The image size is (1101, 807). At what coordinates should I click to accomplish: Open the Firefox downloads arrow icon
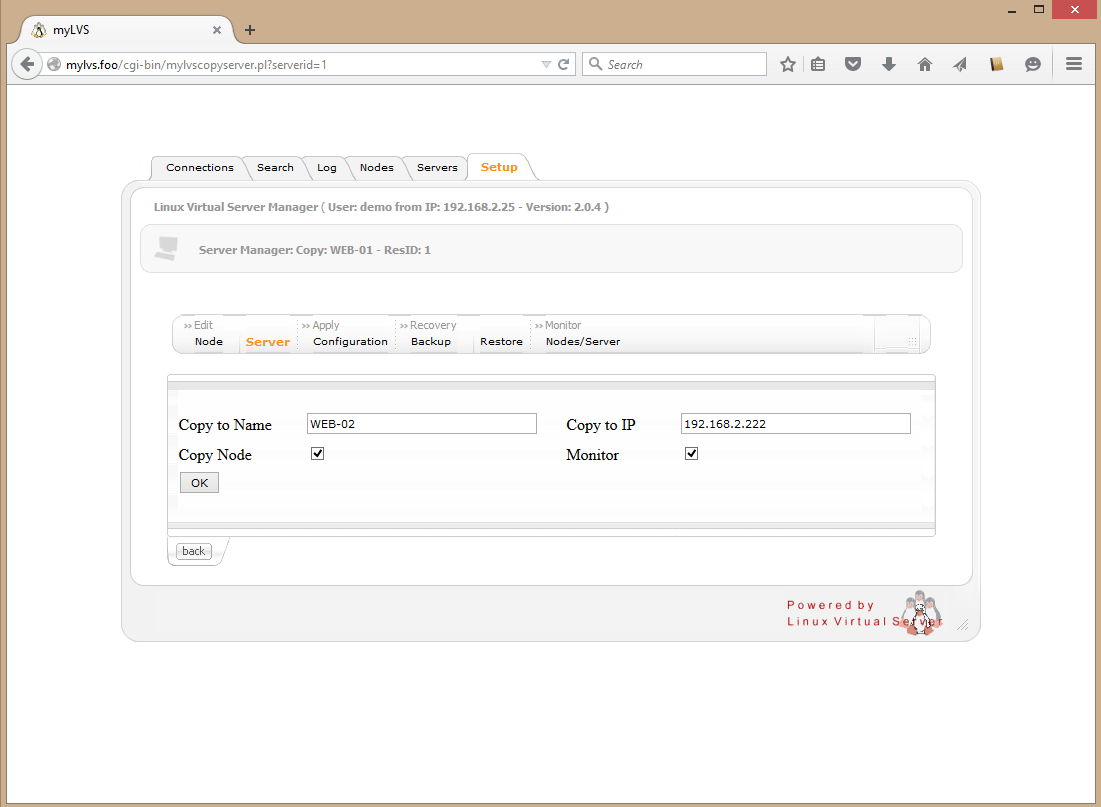(888, 64)
